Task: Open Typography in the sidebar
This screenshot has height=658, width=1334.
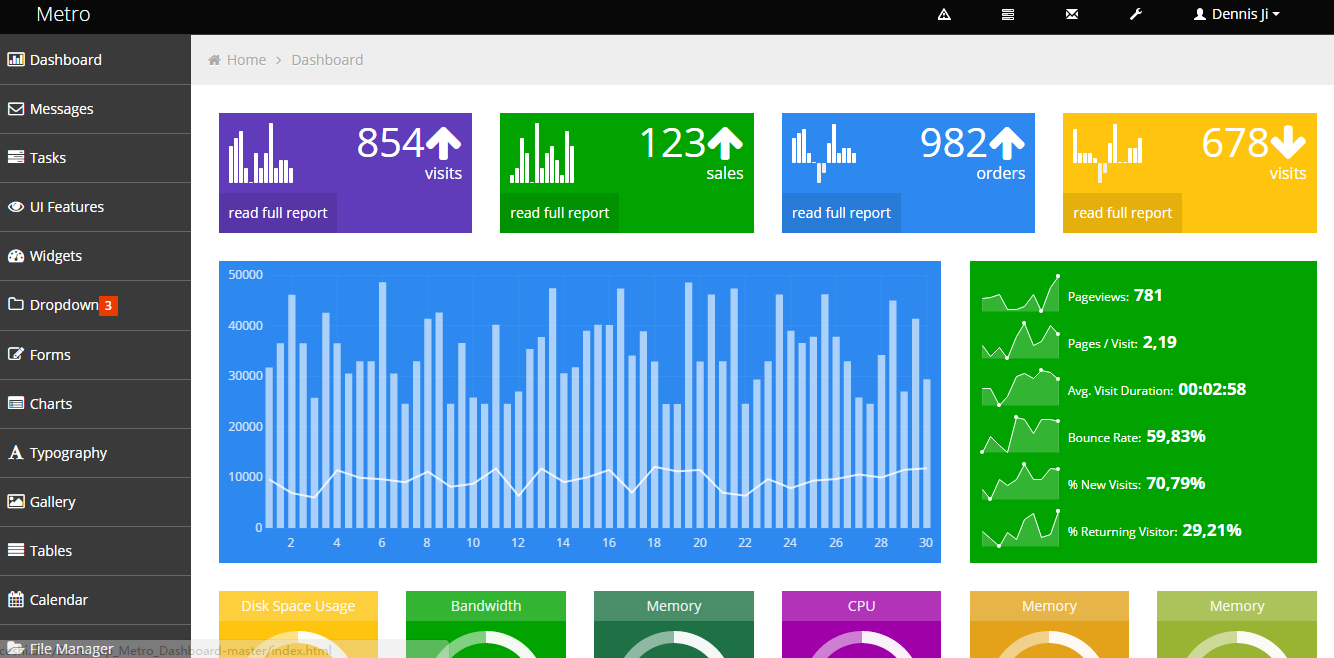Action: click(95, 453)
